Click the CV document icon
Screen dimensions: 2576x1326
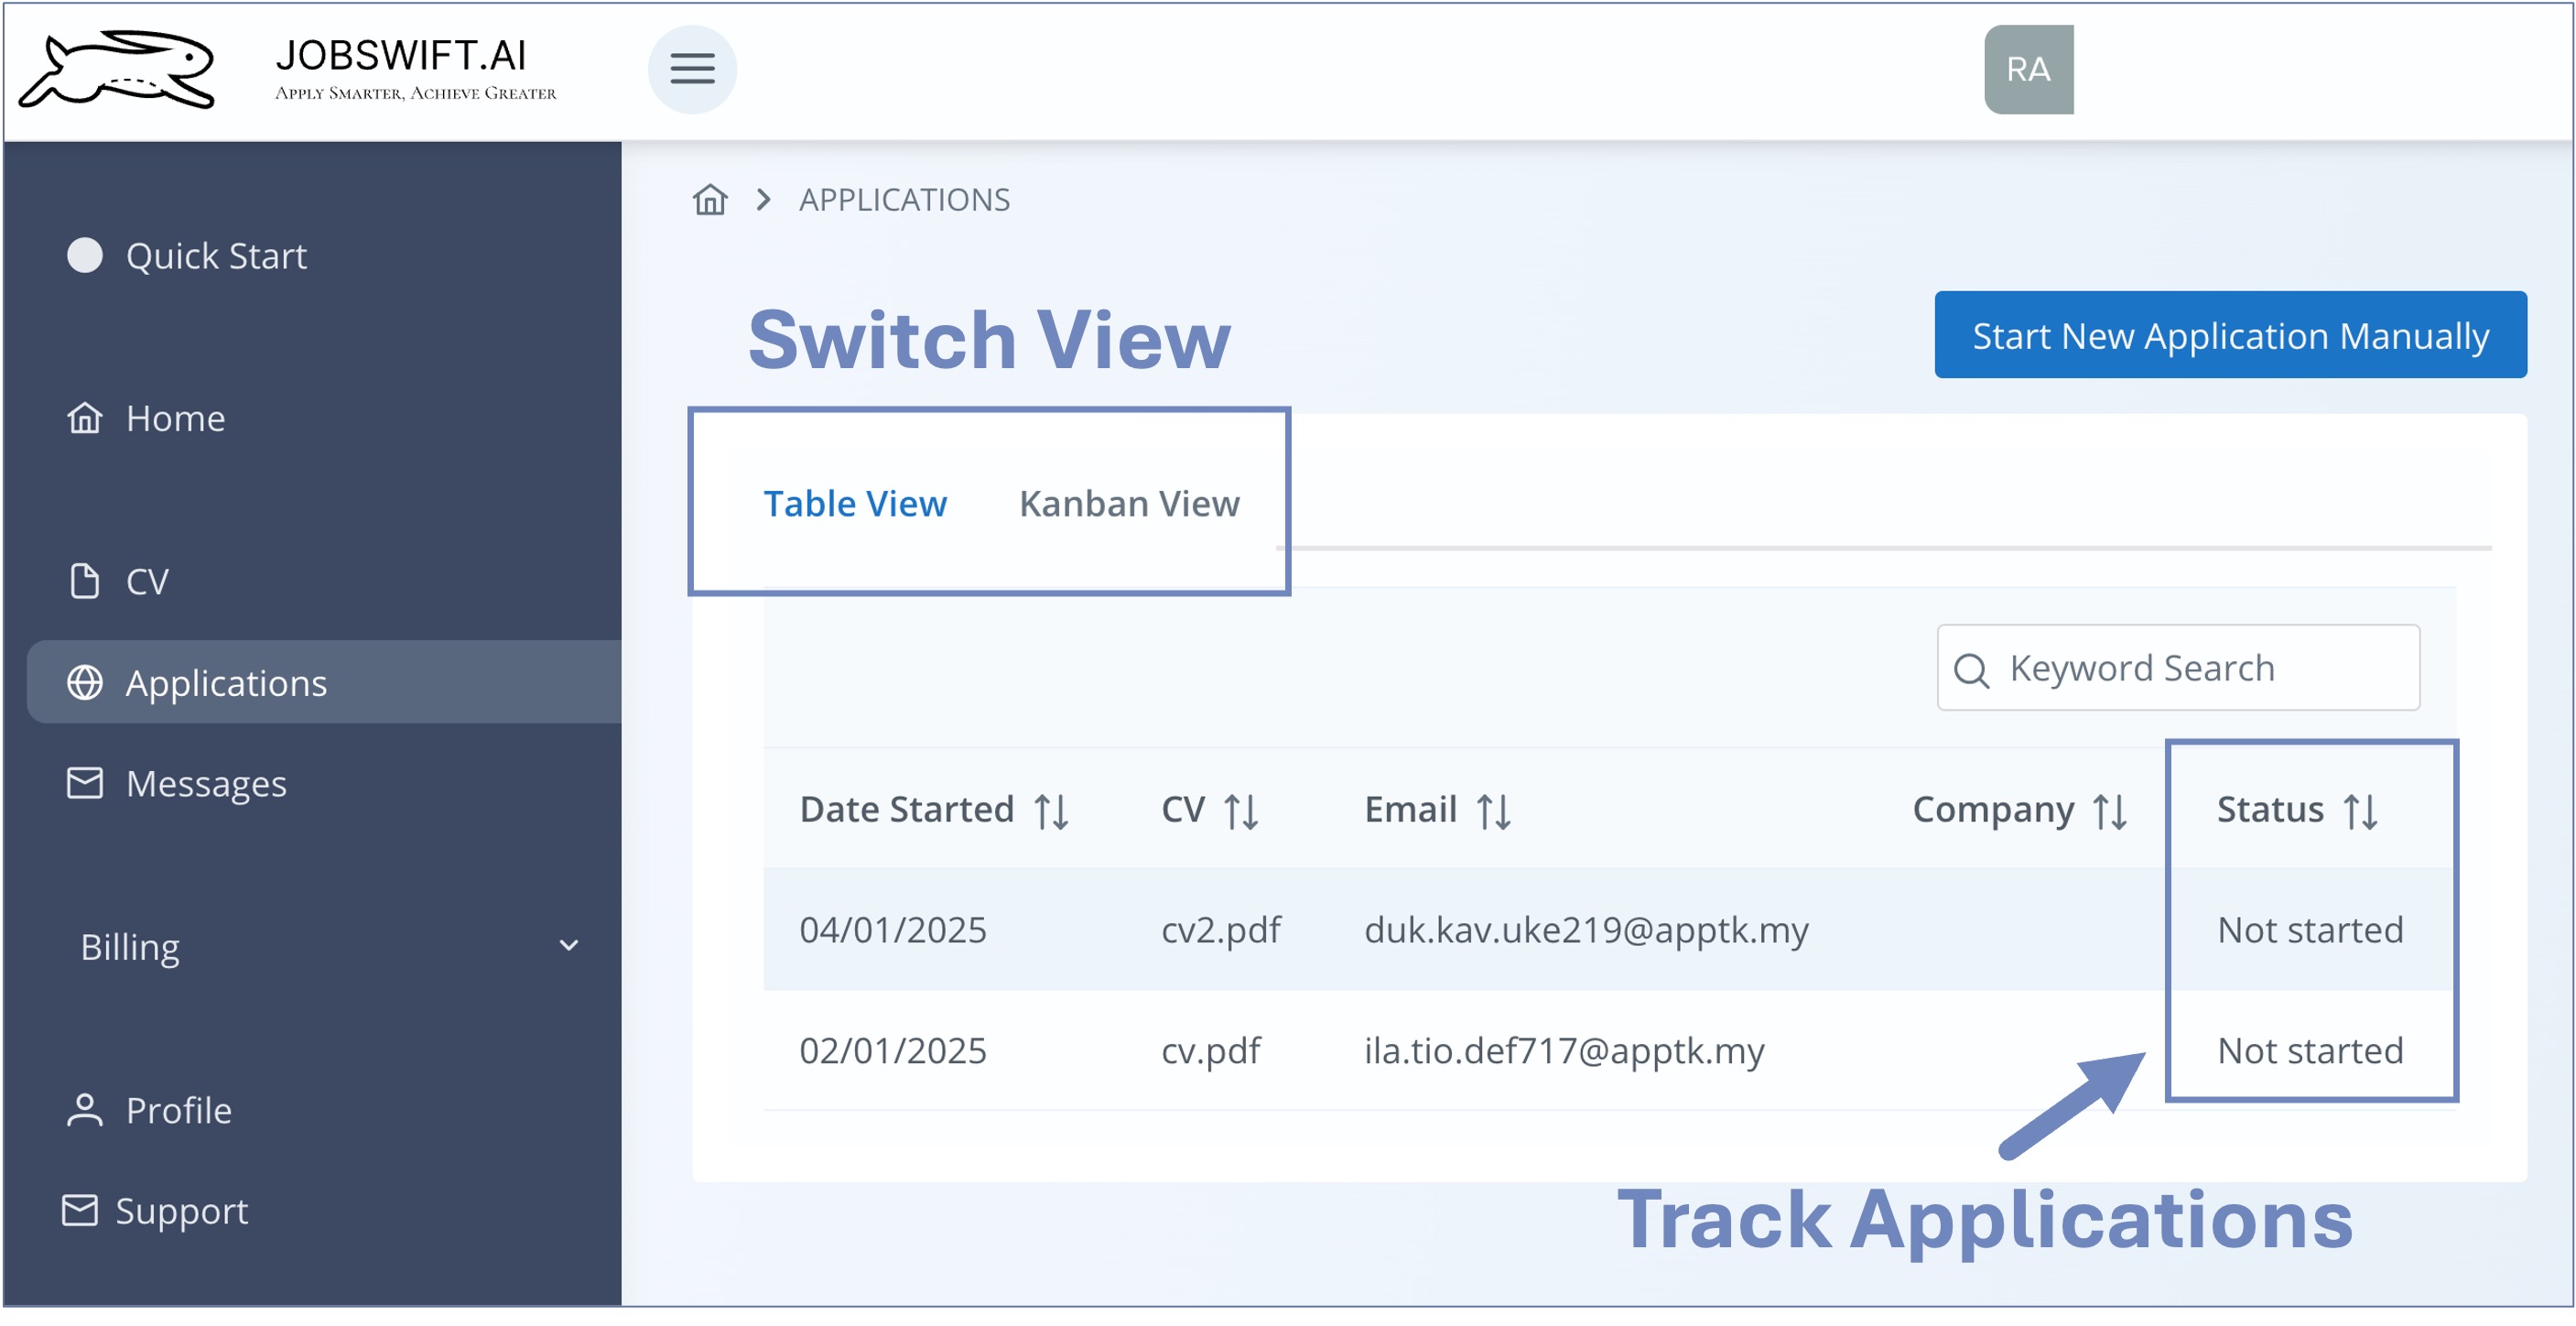coord(84,581)
